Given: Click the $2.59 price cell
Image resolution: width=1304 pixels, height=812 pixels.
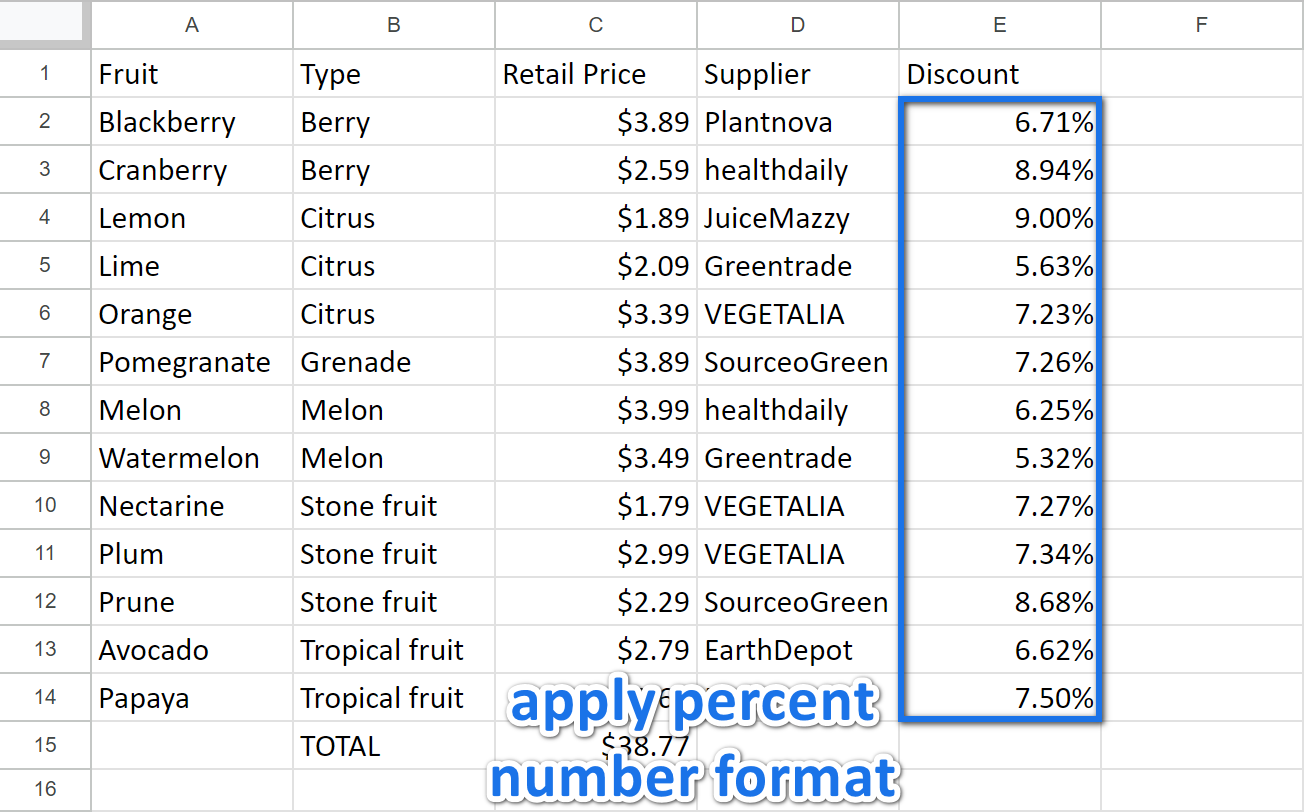Looking at the screenshot, I should coord(596,170).
